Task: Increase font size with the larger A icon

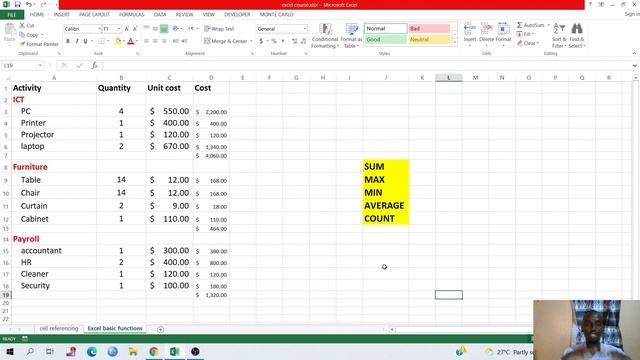Action: click(x=127, y=29)
